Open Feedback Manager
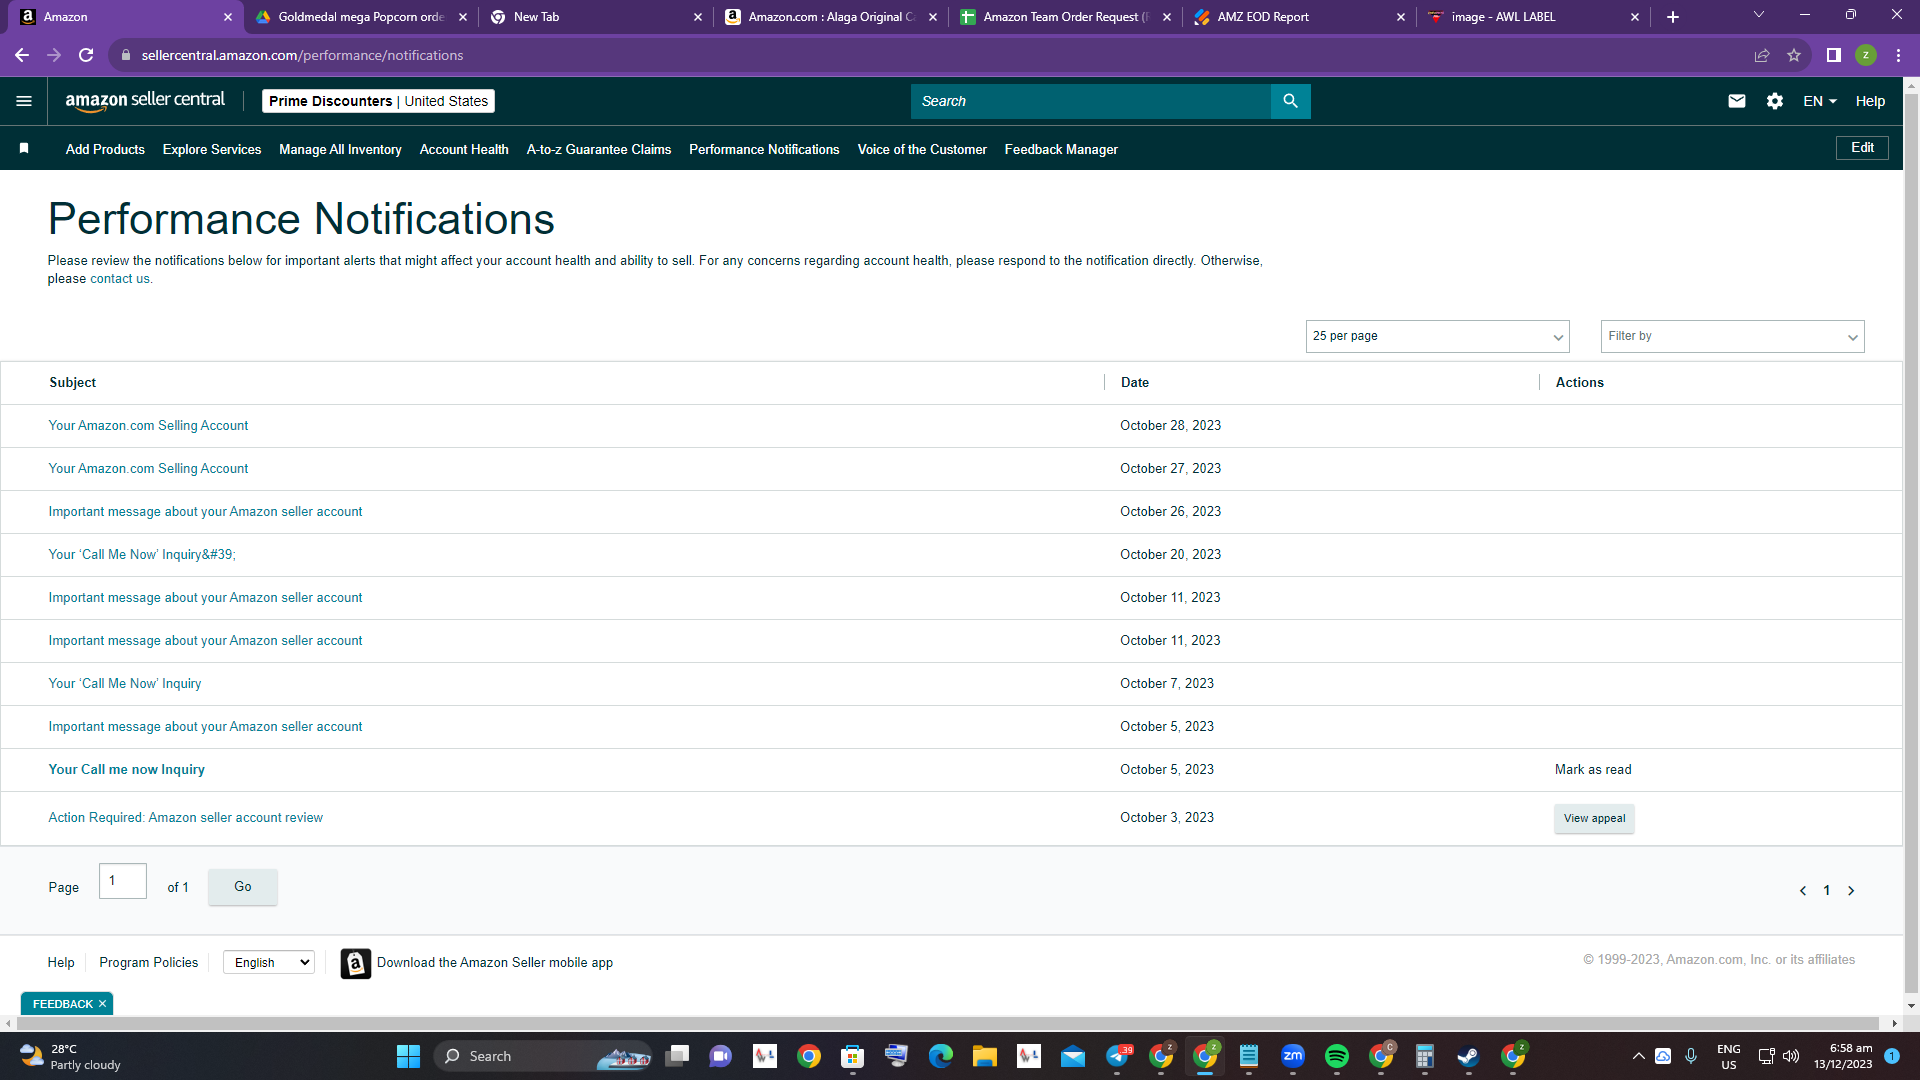The width and height of the screenshot is (1920, 1080). (x=1061, y=149)
